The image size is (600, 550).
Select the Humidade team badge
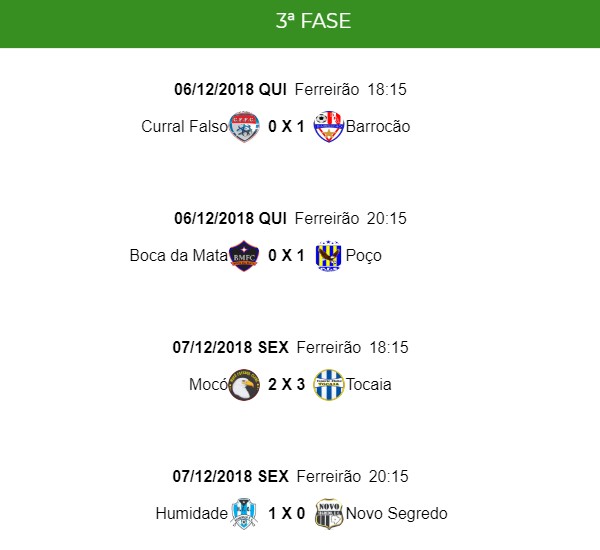click(x=244, y=513)
